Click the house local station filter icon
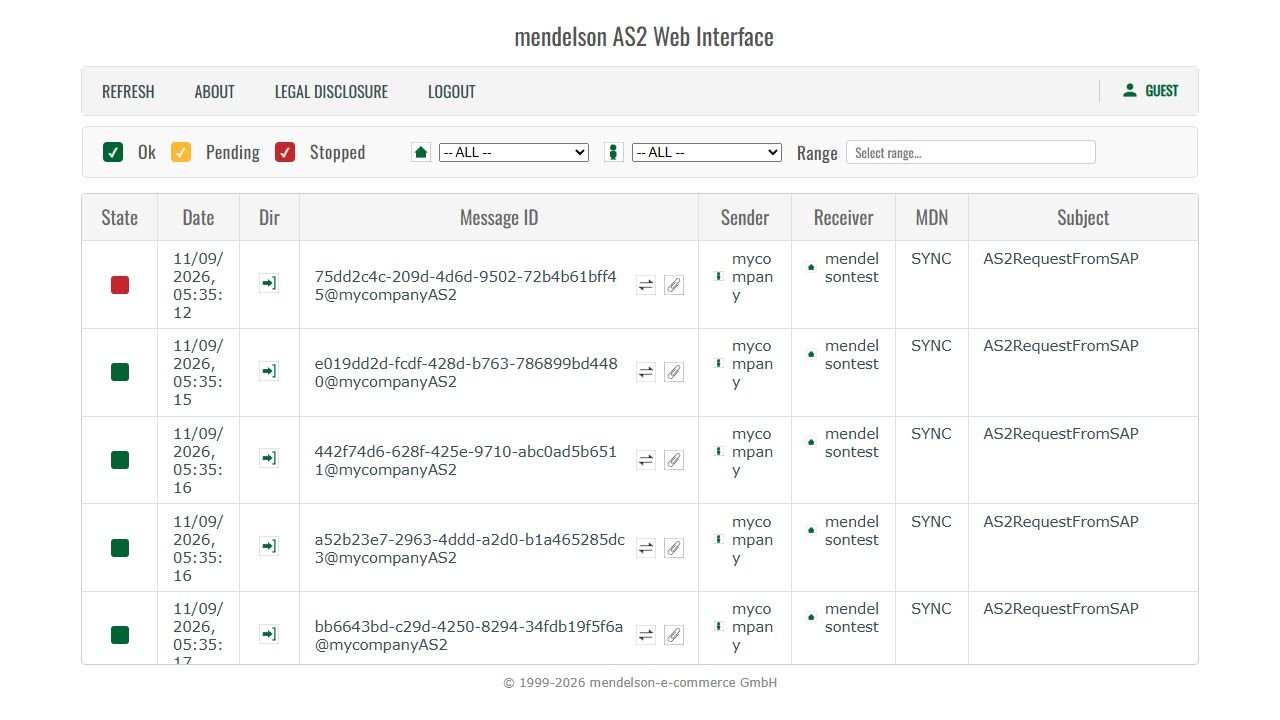 (x=421, y=152)
